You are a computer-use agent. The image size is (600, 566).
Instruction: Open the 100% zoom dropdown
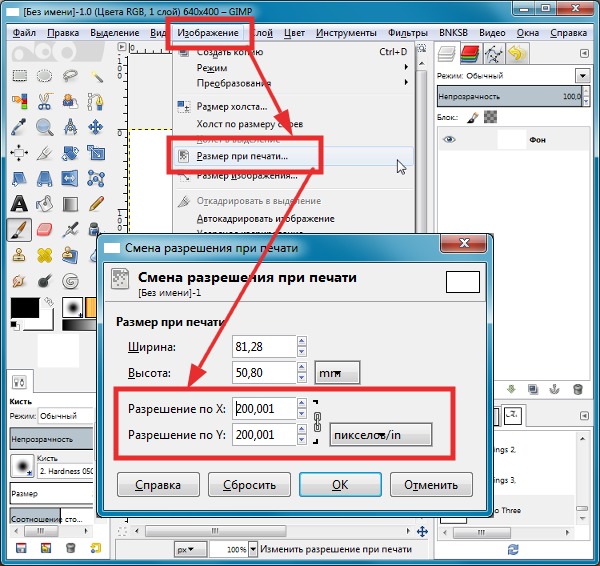253,550
